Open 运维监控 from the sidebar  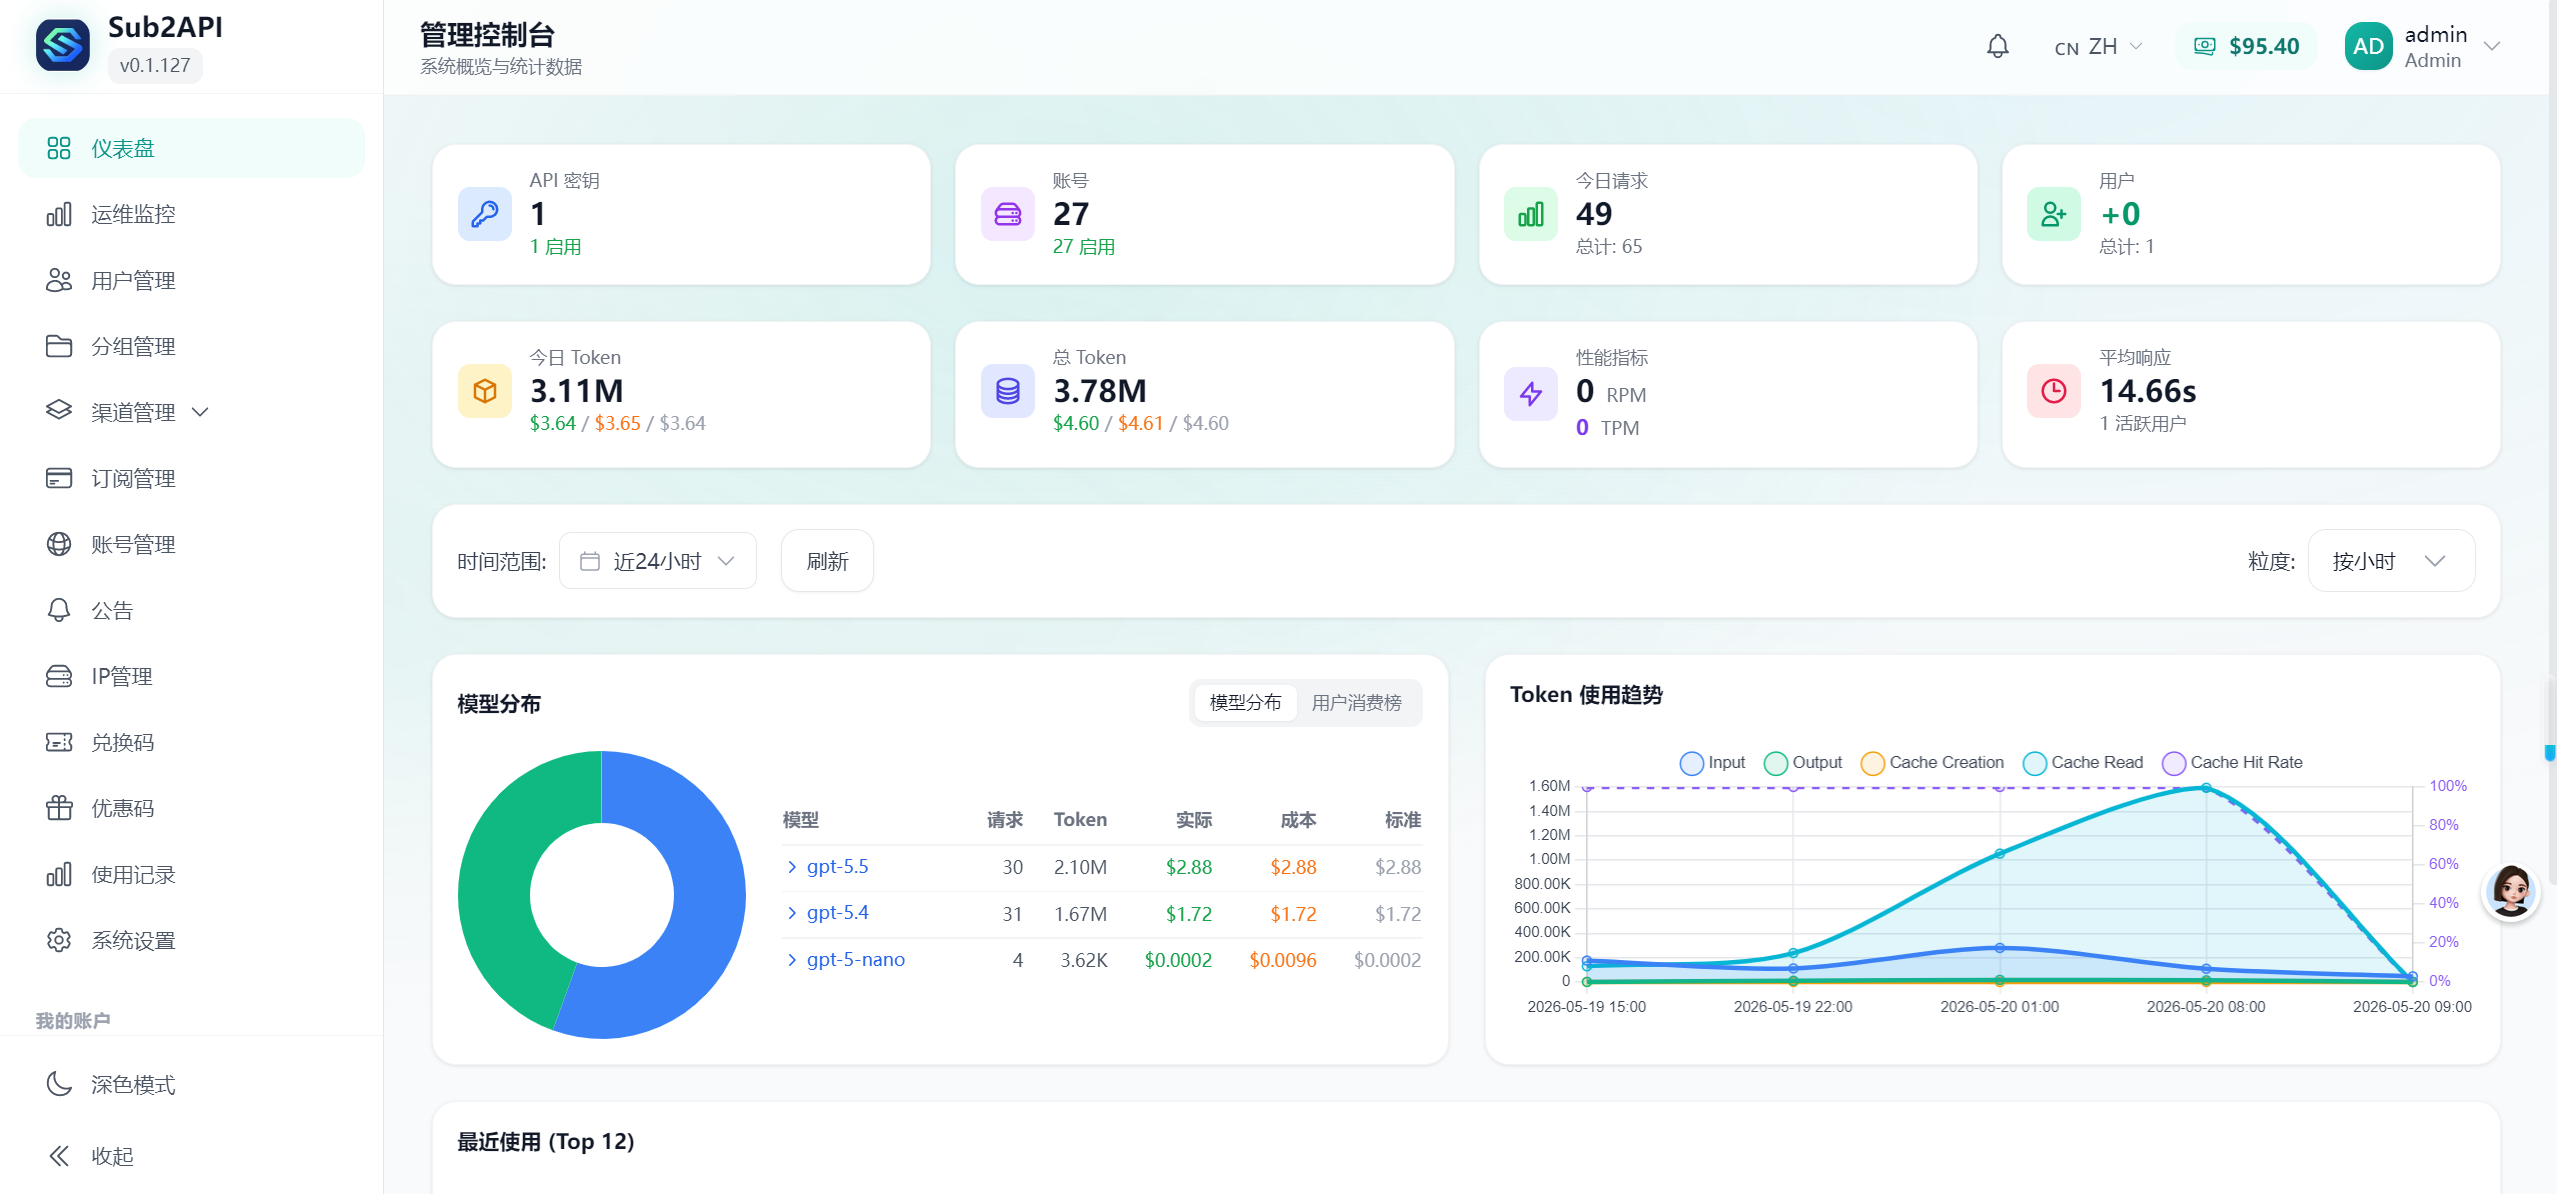point(191,214)
